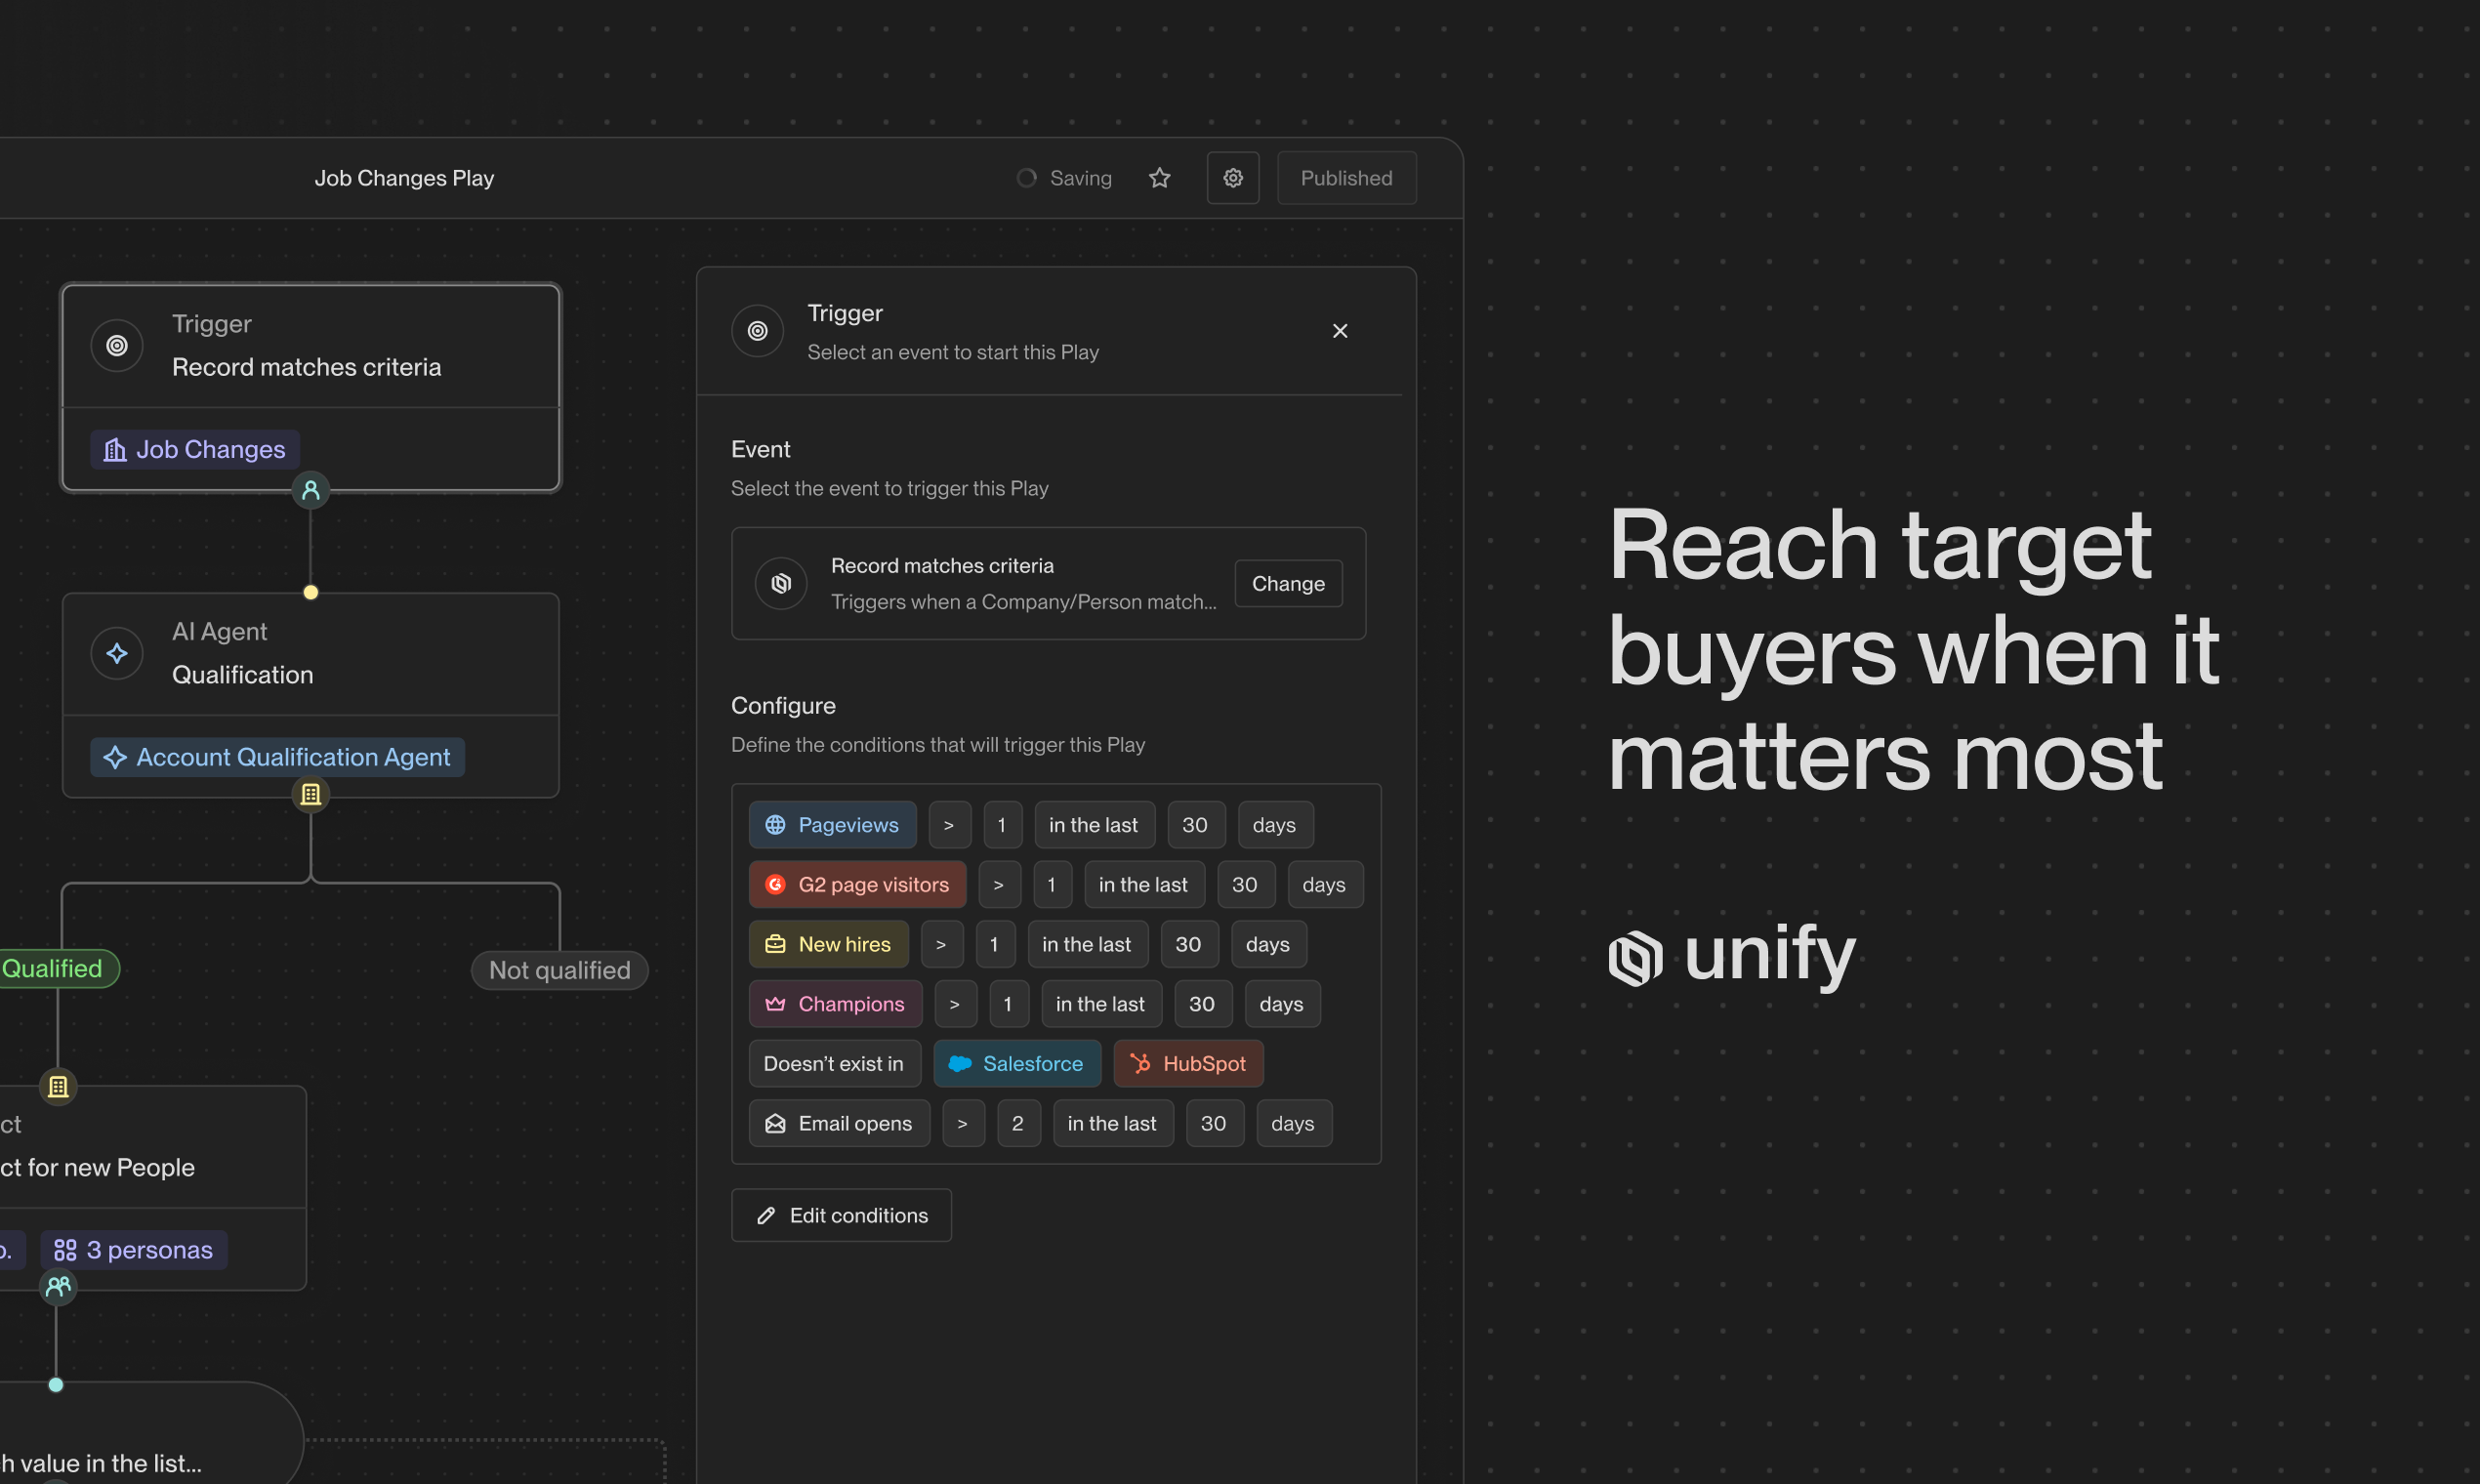Click the Salesforce condition chip
The image size is (2480, 1484).
(x=1016, y=1063)
